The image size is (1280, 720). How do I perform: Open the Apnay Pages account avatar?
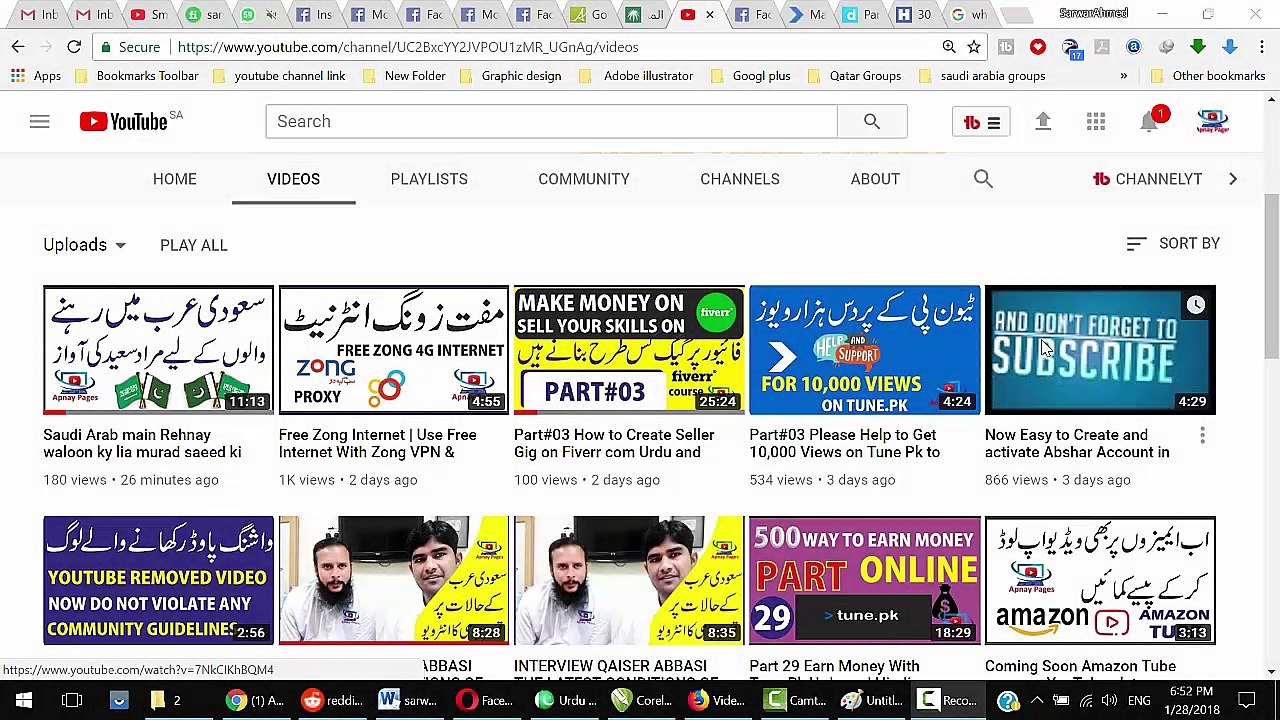[1213, 122]
